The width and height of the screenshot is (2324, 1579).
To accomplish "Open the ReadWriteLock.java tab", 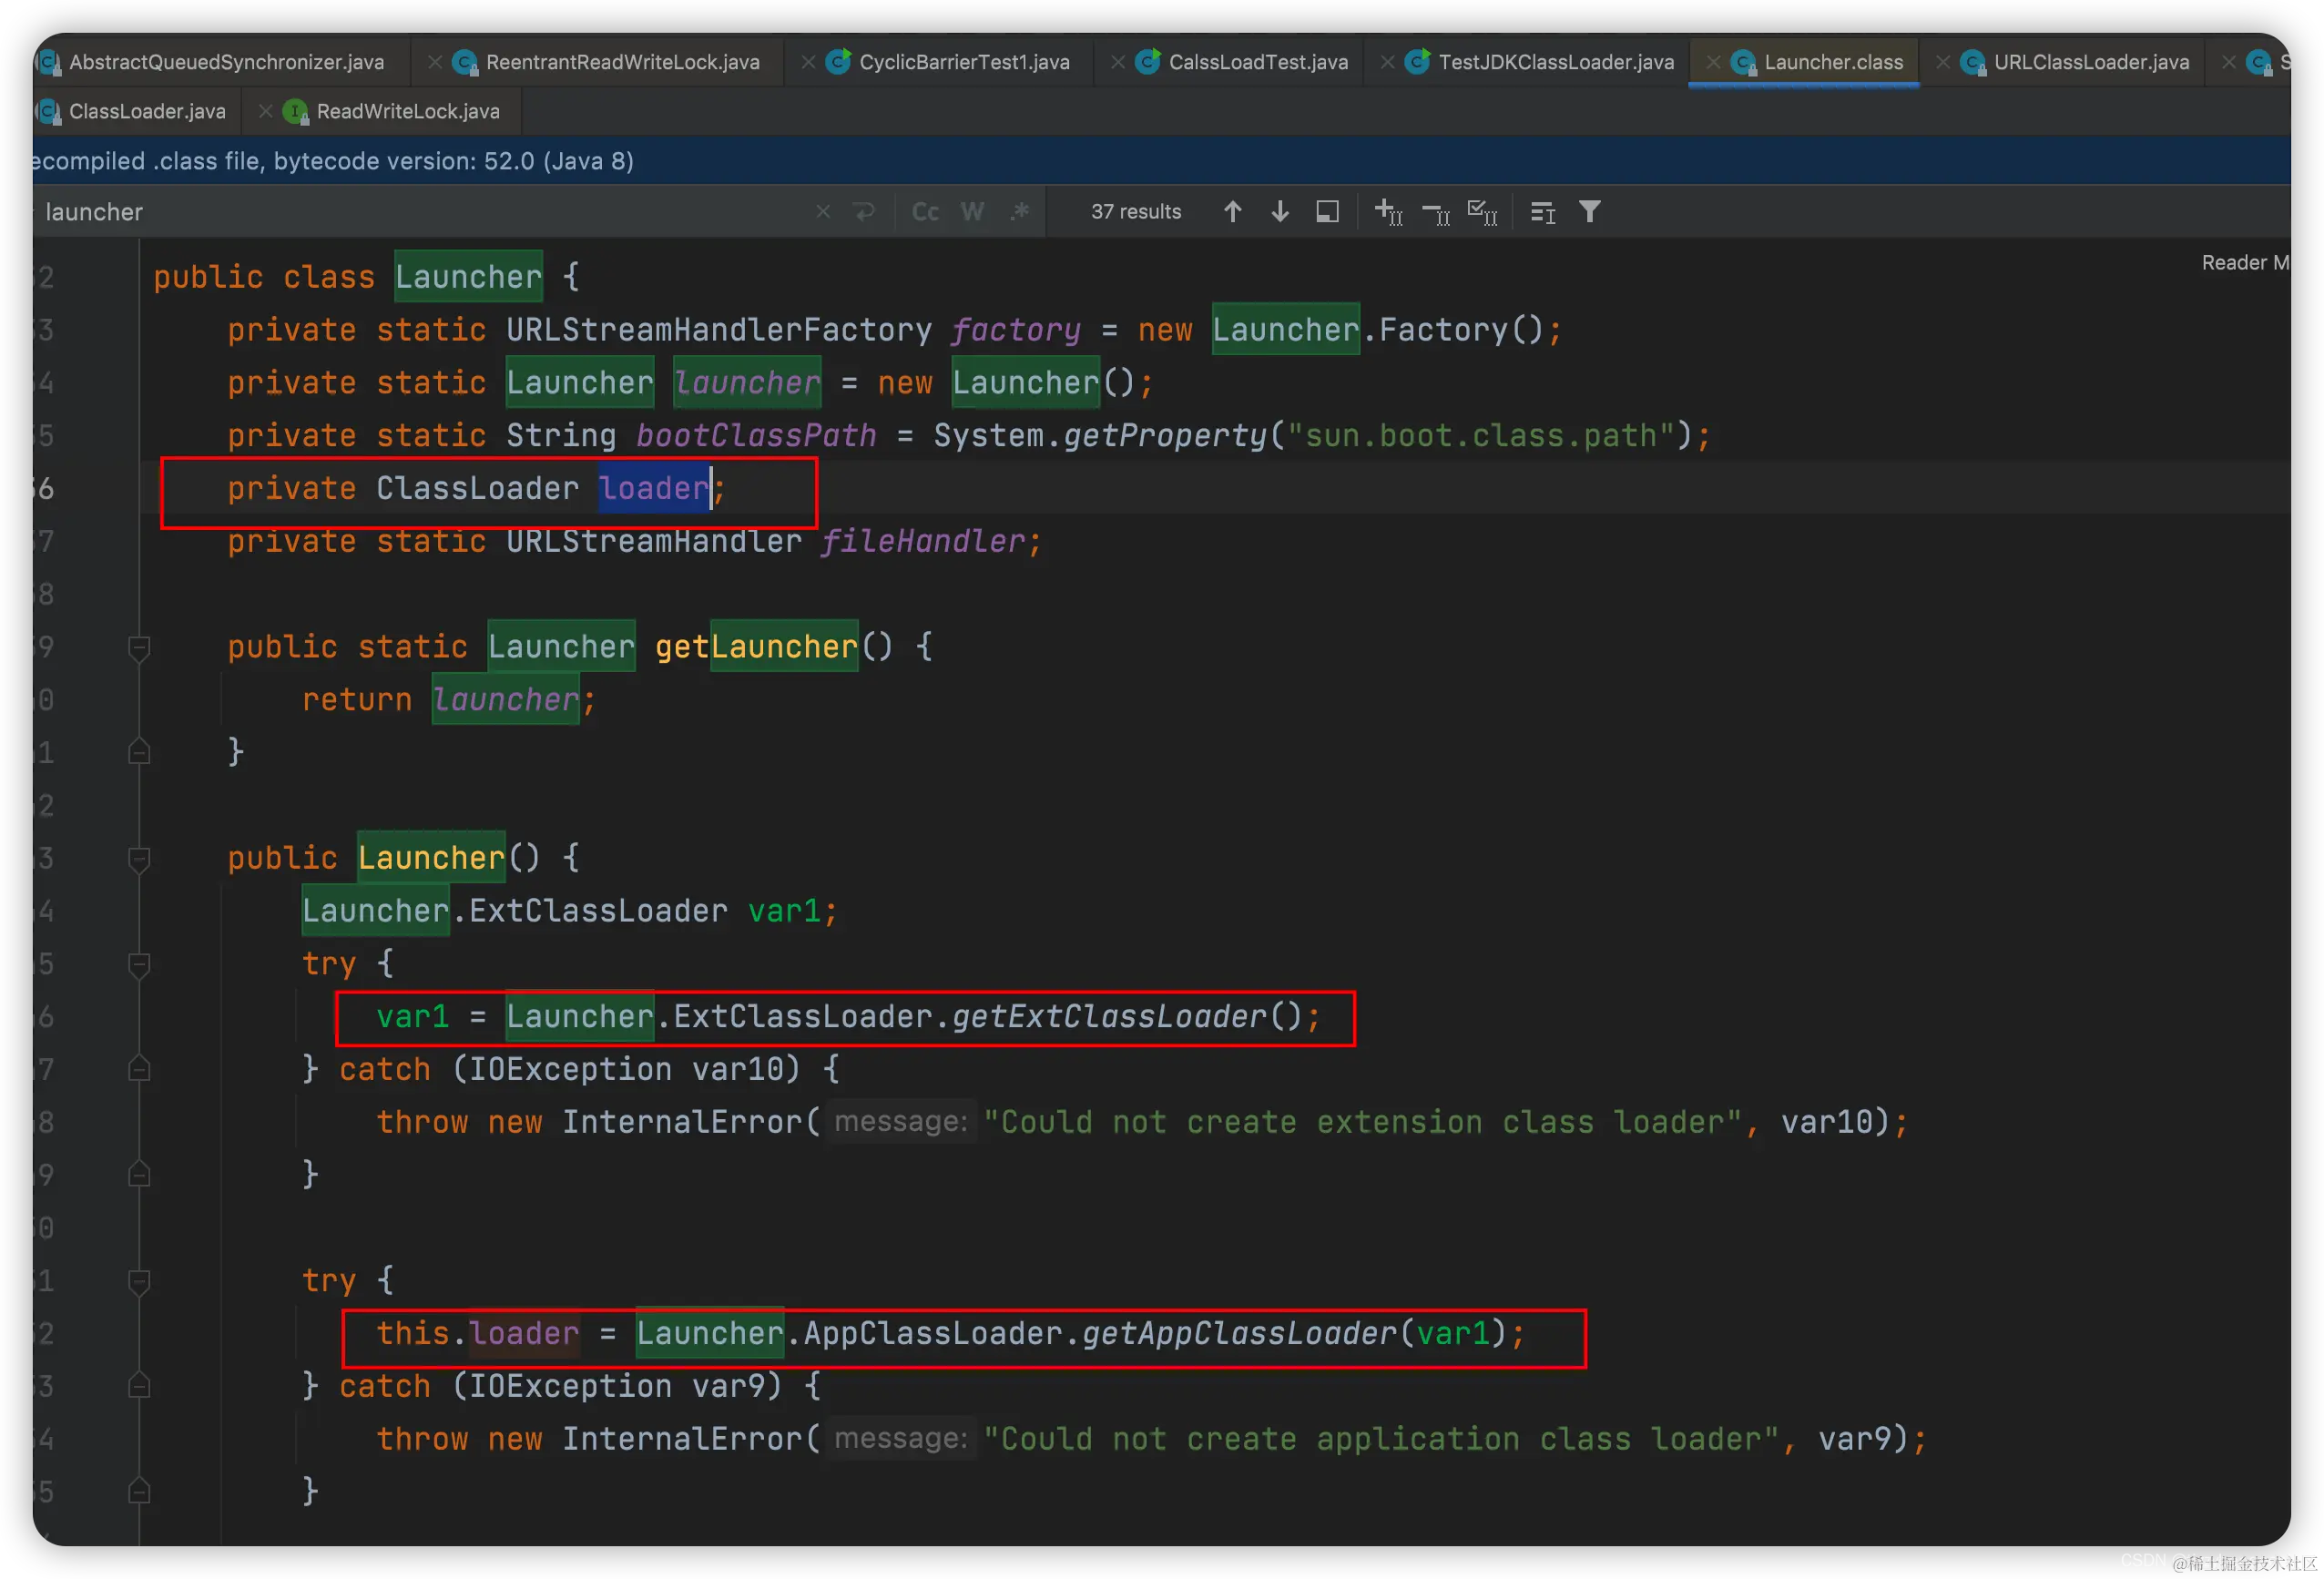I will pos(407,111).
